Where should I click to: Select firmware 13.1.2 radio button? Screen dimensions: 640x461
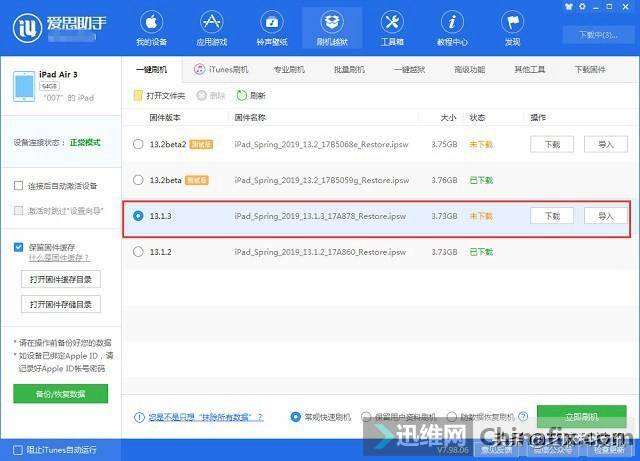138,252
